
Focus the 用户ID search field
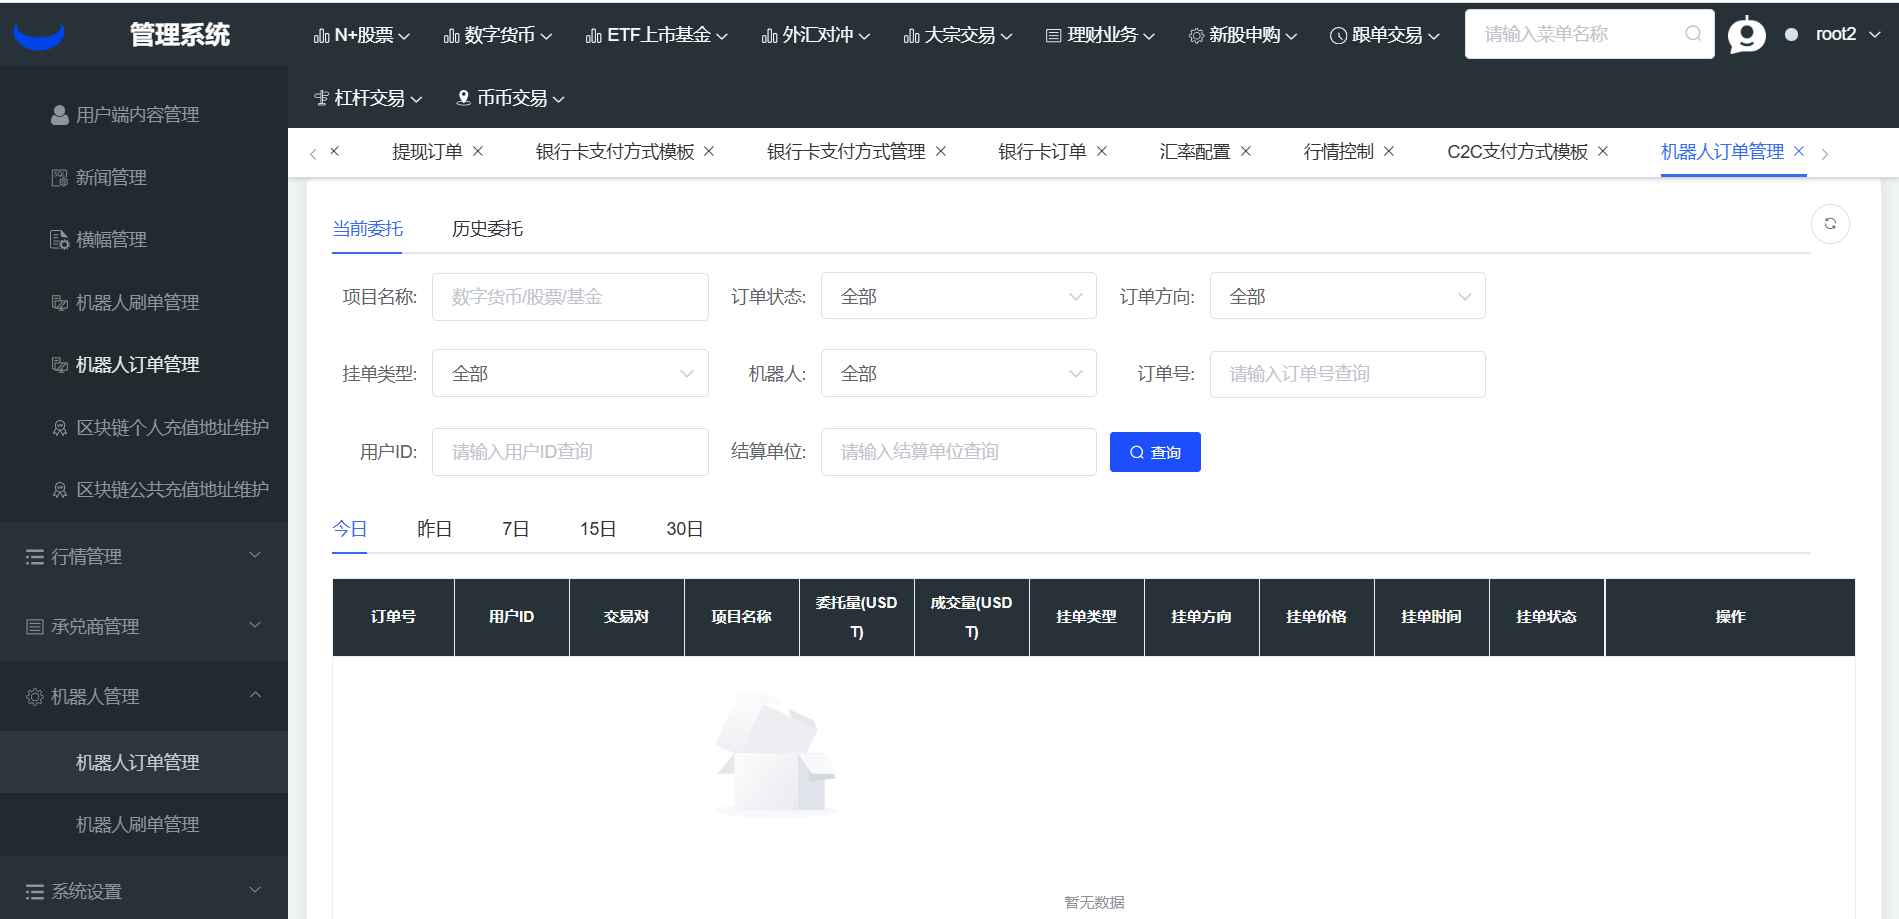tap(570, 452)
